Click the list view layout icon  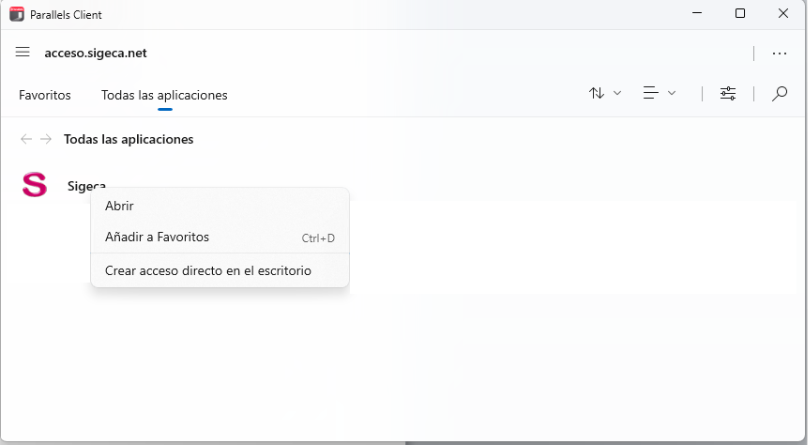pos(651,93)
